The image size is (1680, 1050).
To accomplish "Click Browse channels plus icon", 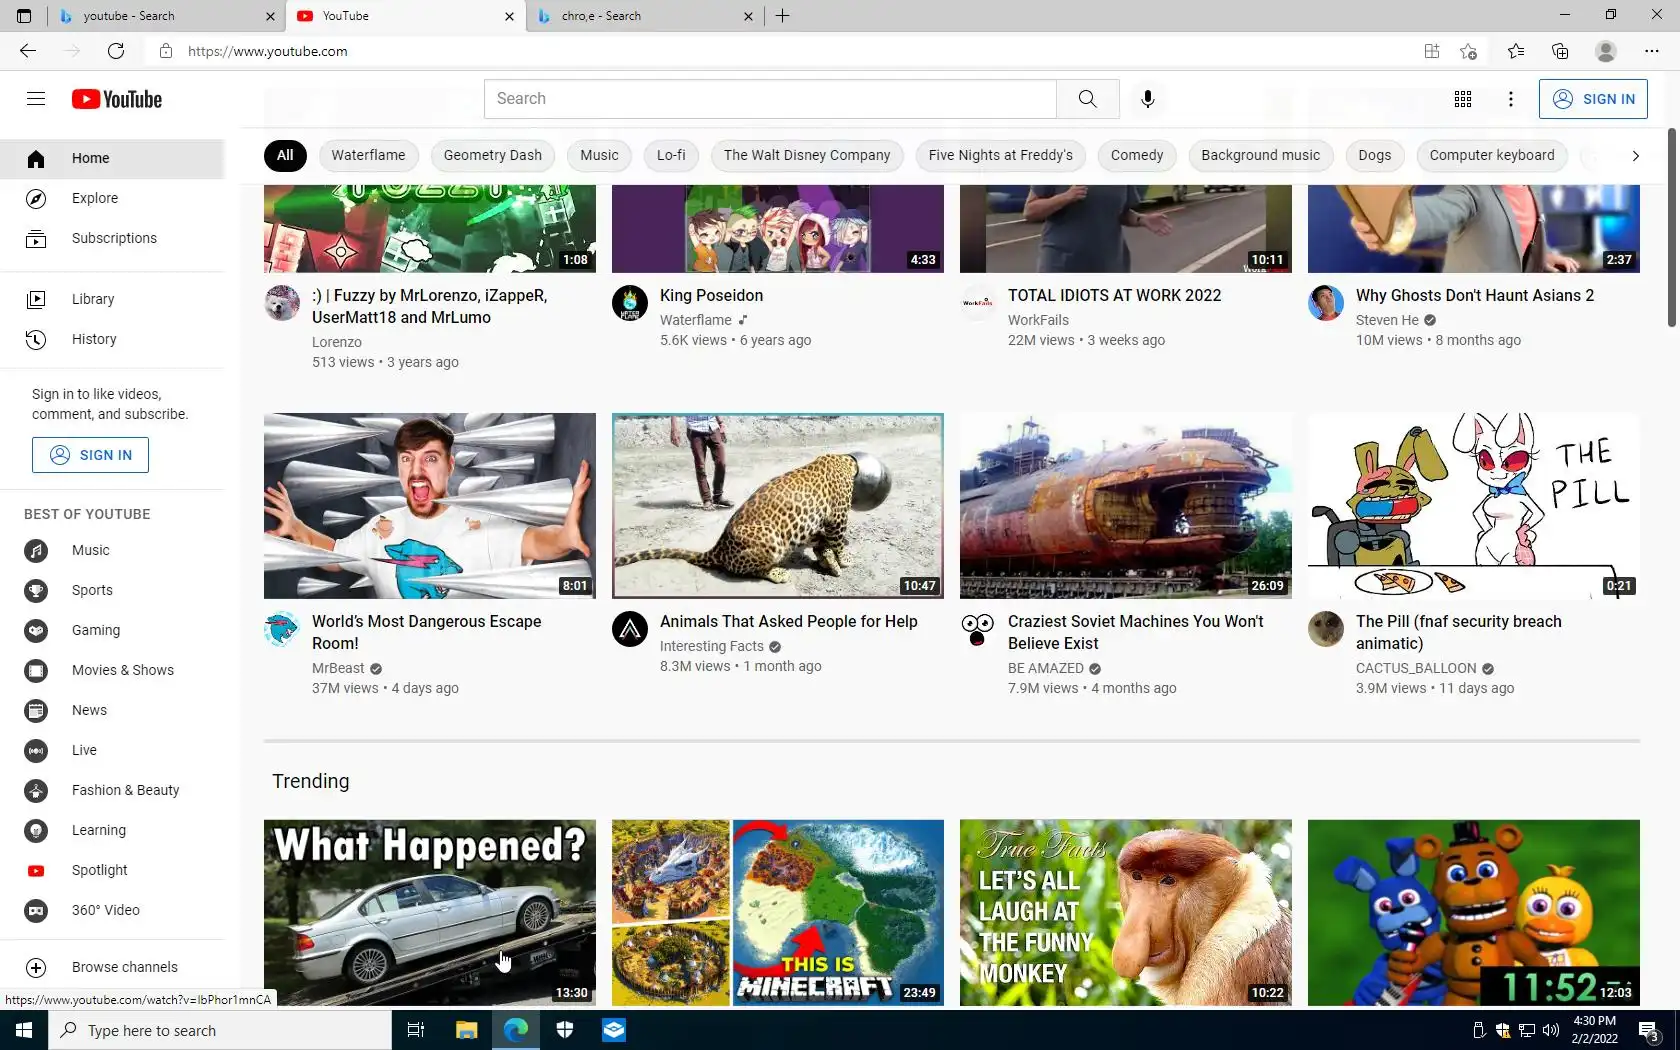I will click(x=36, y=967).
